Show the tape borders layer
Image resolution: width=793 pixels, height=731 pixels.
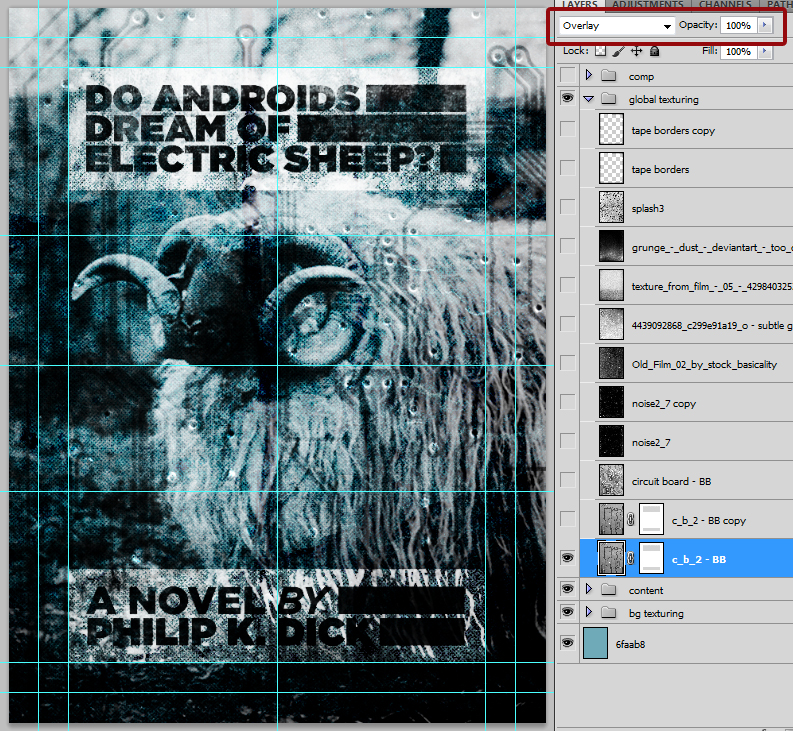coord(567,168)
